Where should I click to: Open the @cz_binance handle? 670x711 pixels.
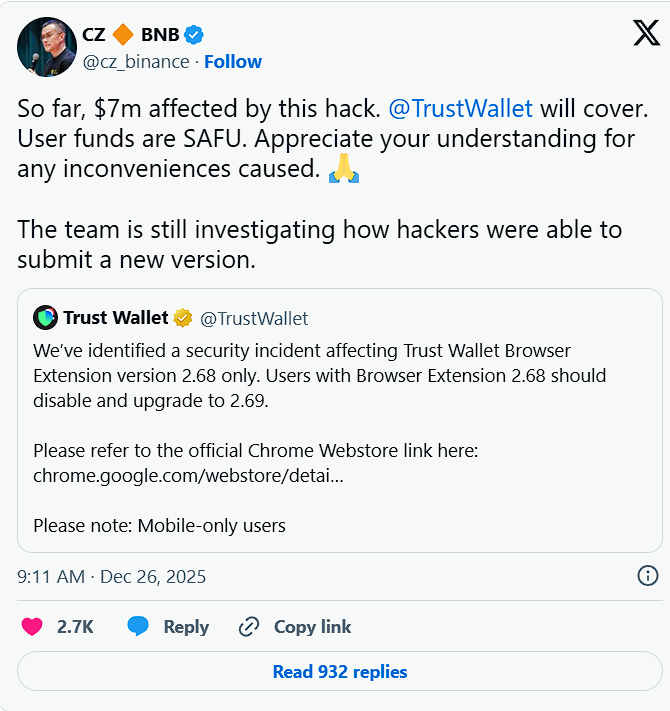[136, 61]
